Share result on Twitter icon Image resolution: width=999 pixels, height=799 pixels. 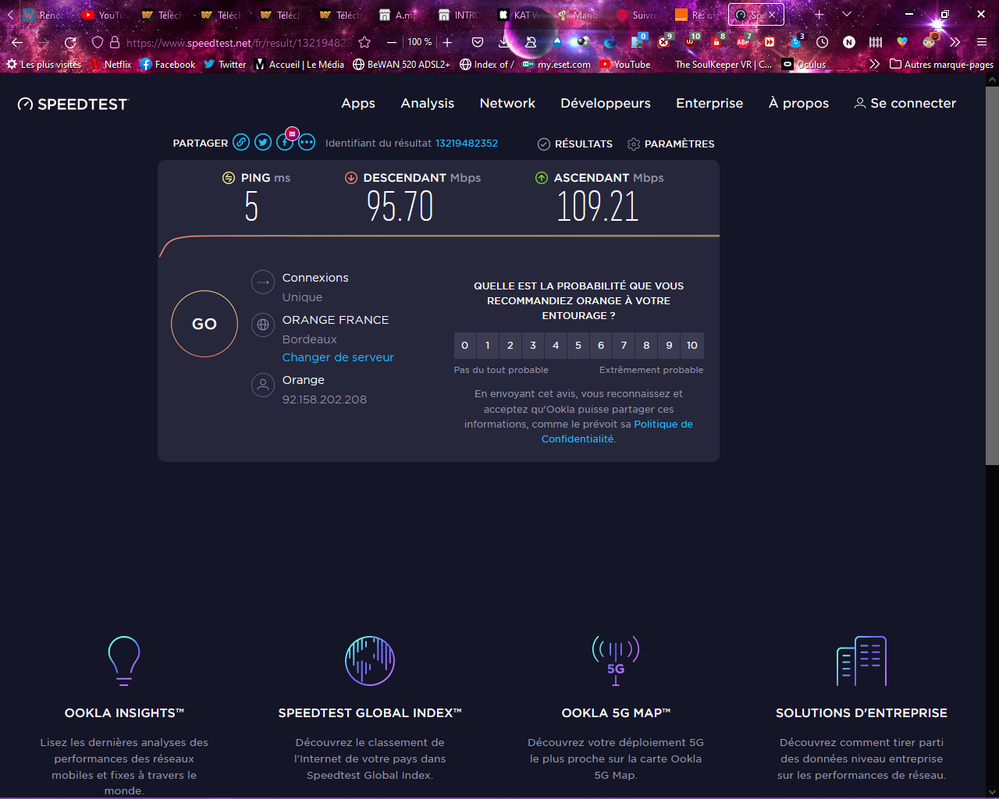coord(262,143)
